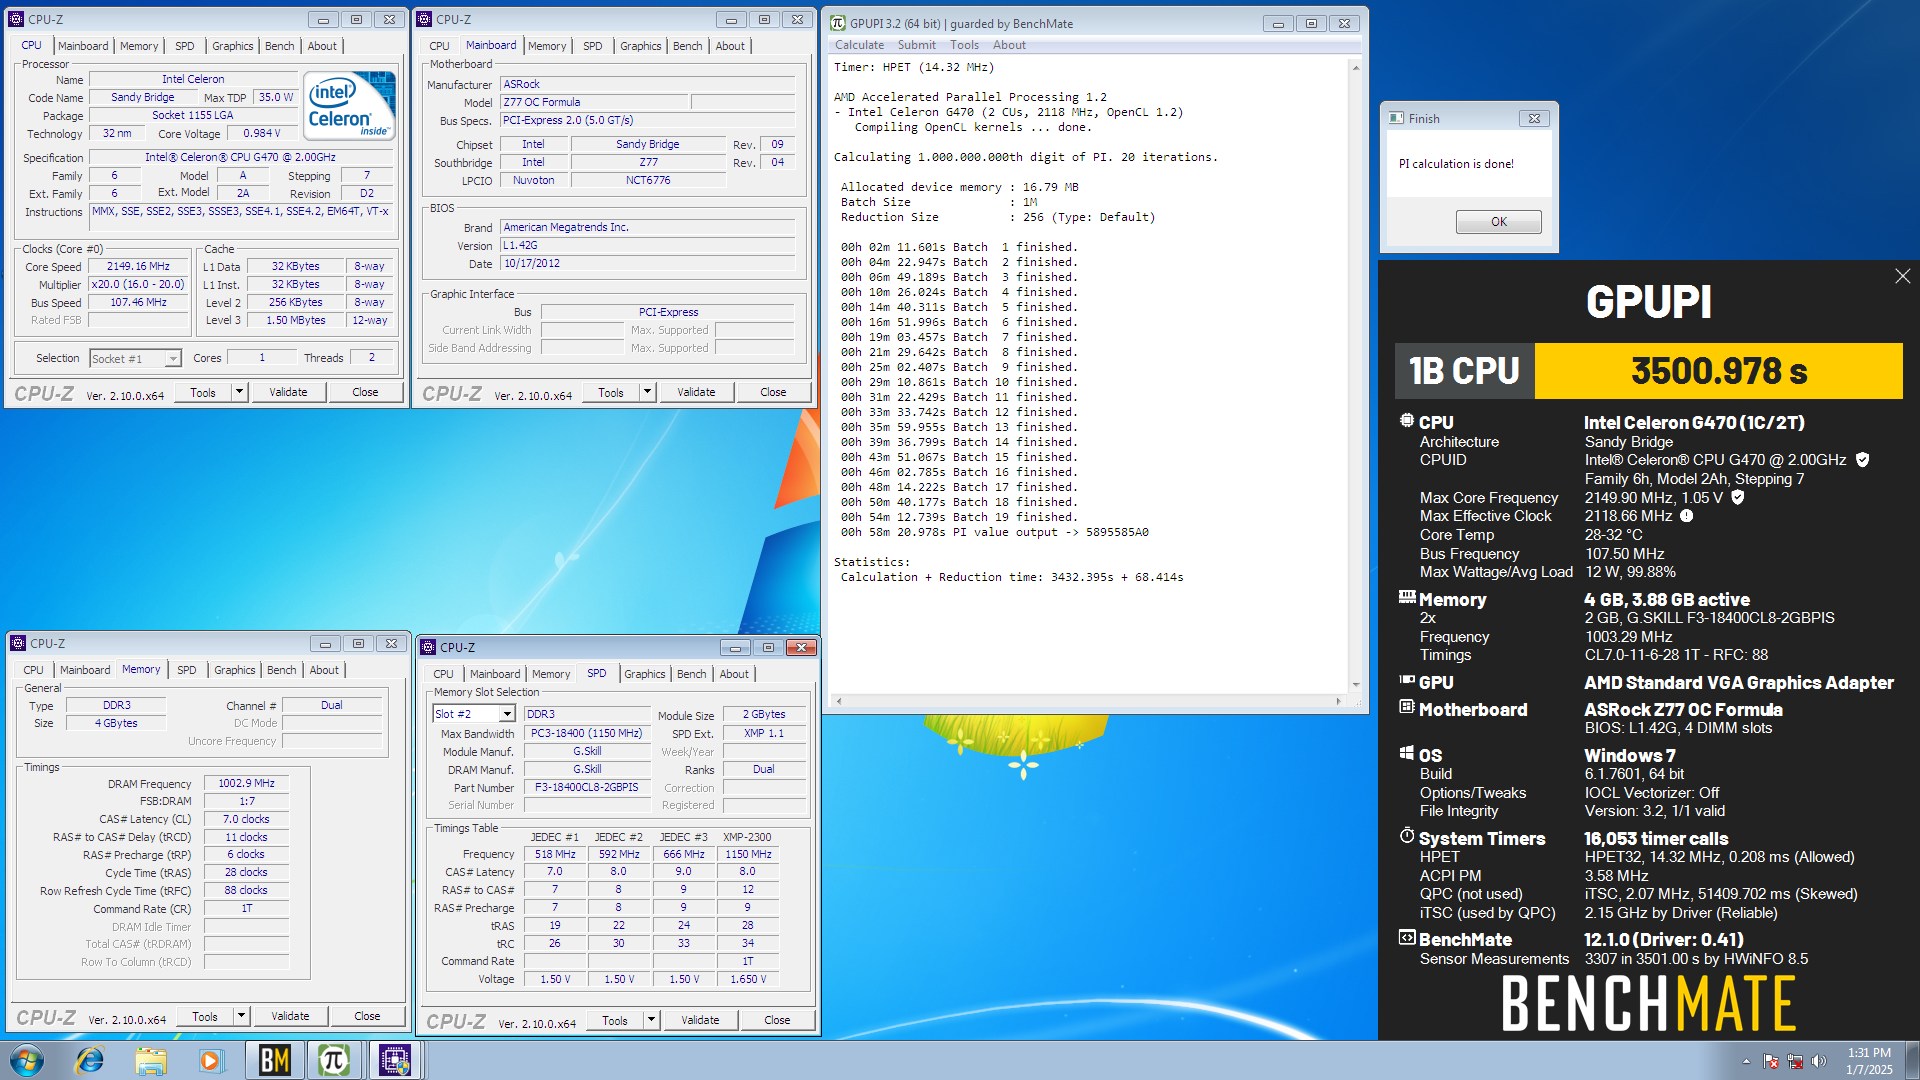Viewport: 1920px width, 1080px height.
Task: Click the Model Z77 OC Formula field
Action: (x=594, y=102)
